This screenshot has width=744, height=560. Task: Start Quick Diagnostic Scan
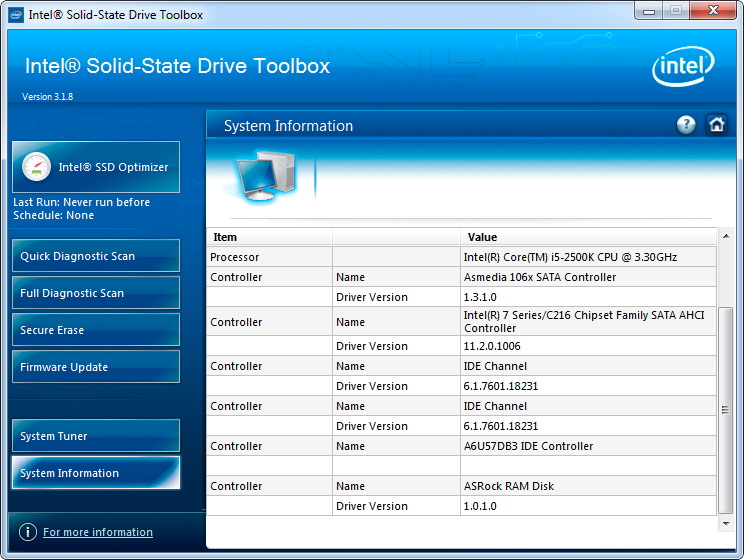96,256
